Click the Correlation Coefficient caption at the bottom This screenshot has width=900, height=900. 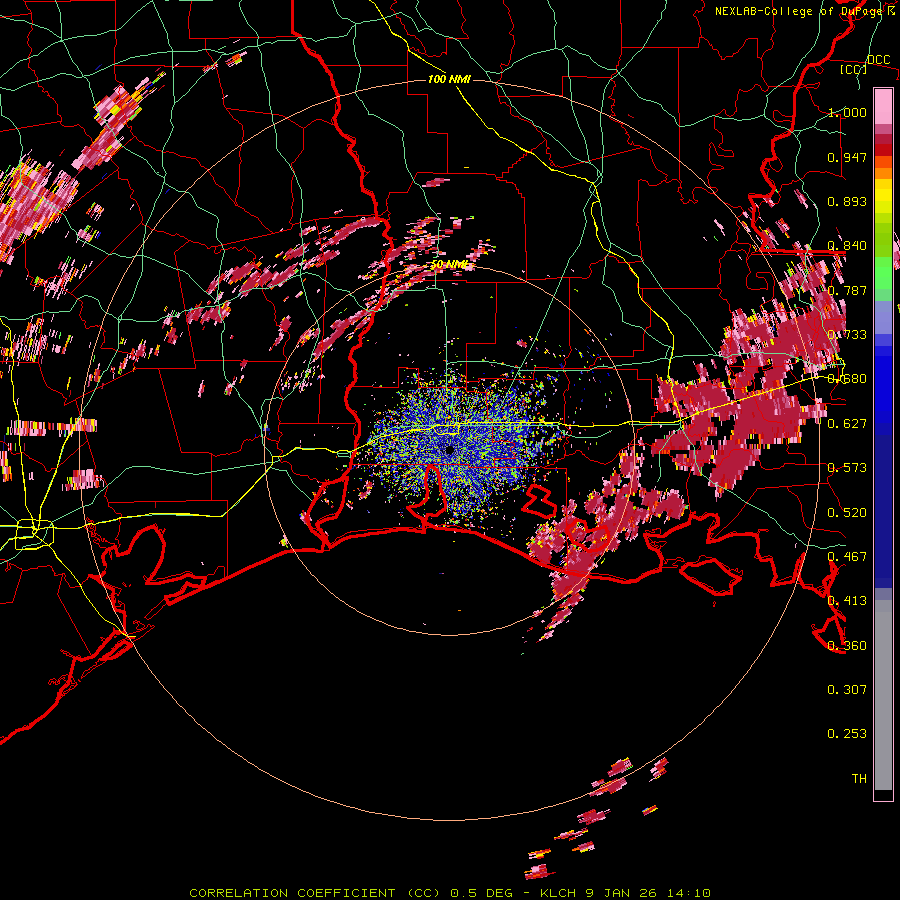450,893
